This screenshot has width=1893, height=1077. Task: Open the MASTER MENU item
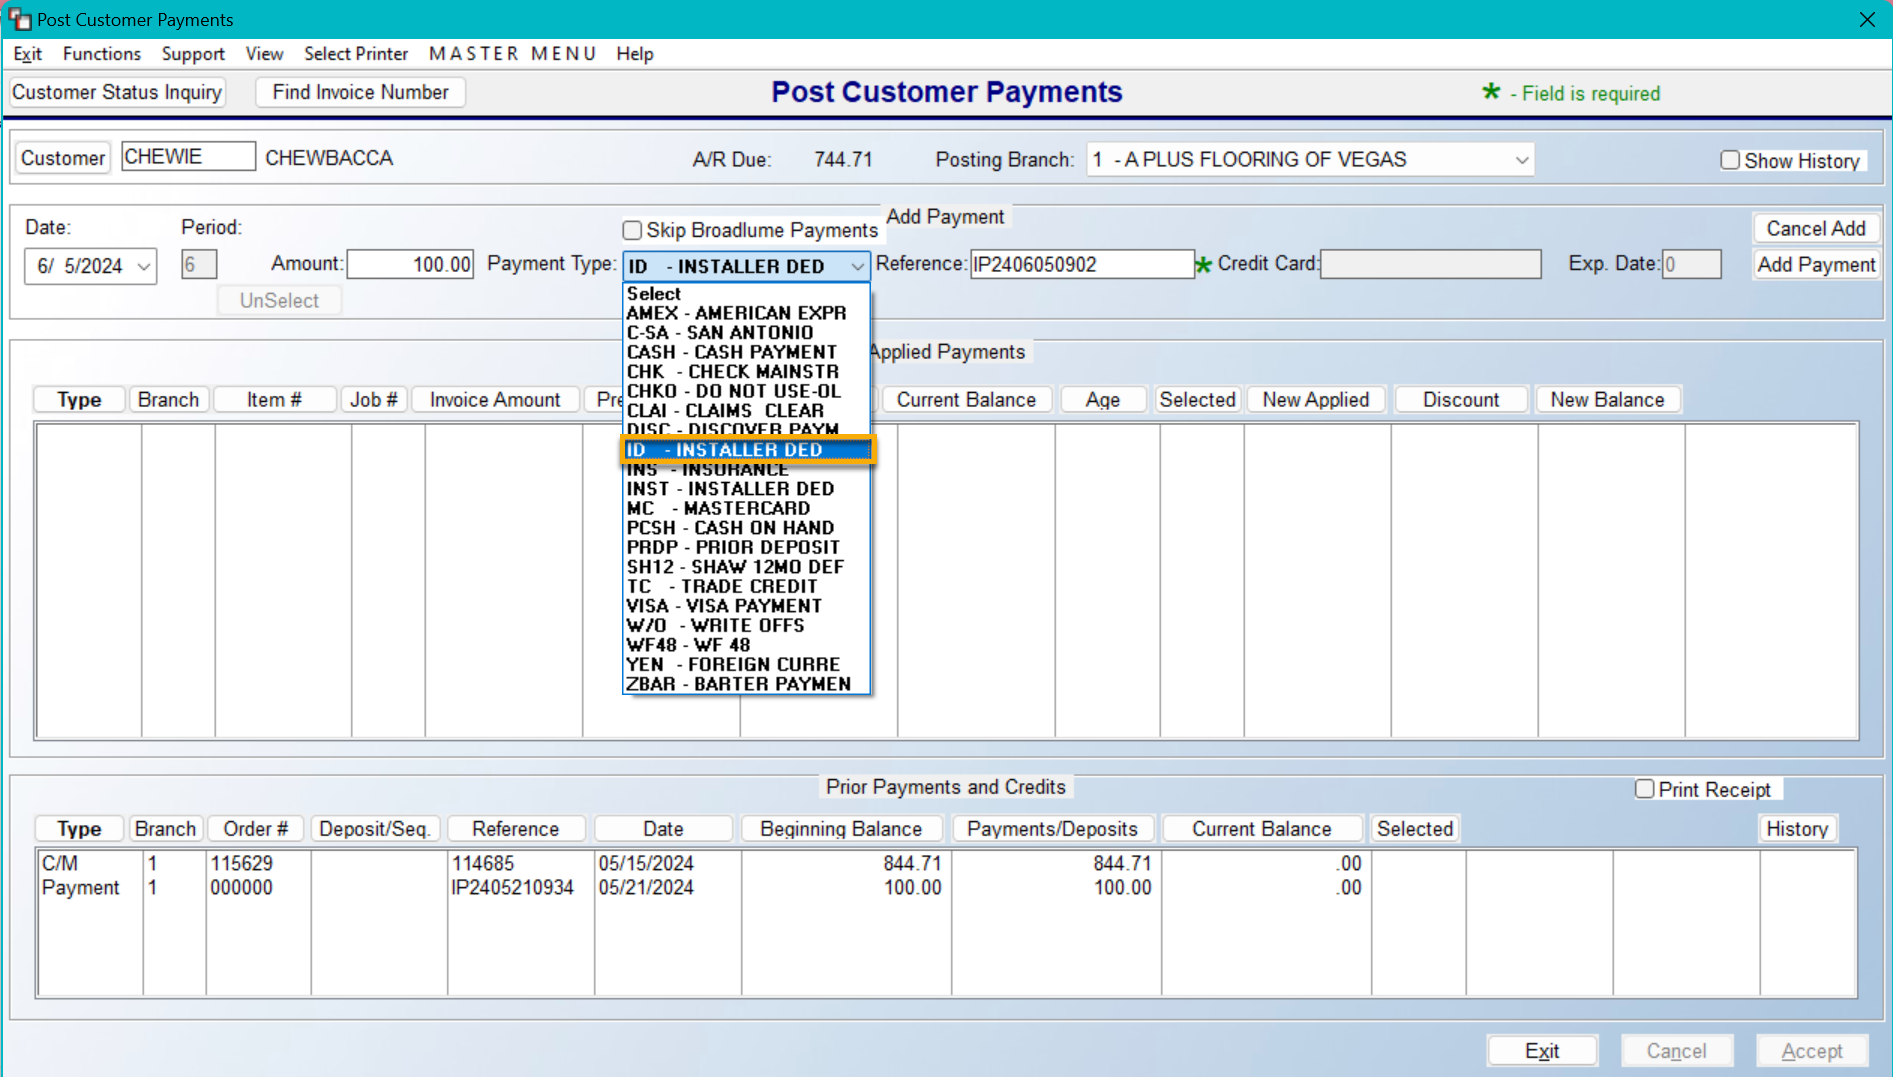point(512,54)
